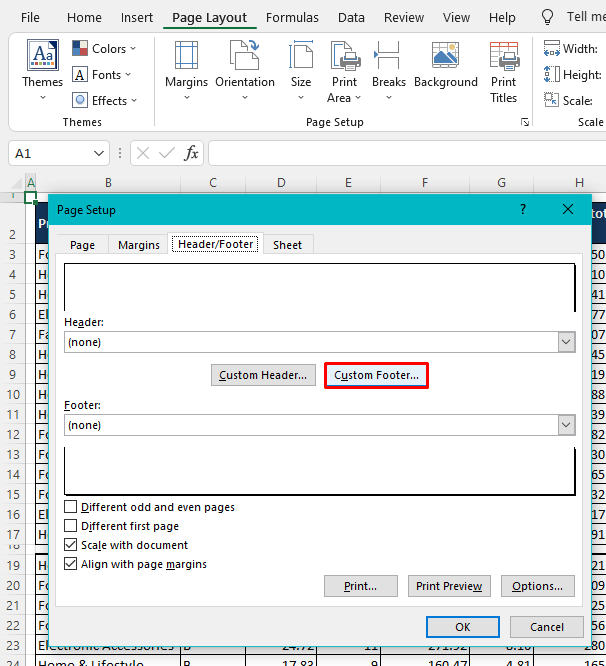Select column F header

(425, 183)
